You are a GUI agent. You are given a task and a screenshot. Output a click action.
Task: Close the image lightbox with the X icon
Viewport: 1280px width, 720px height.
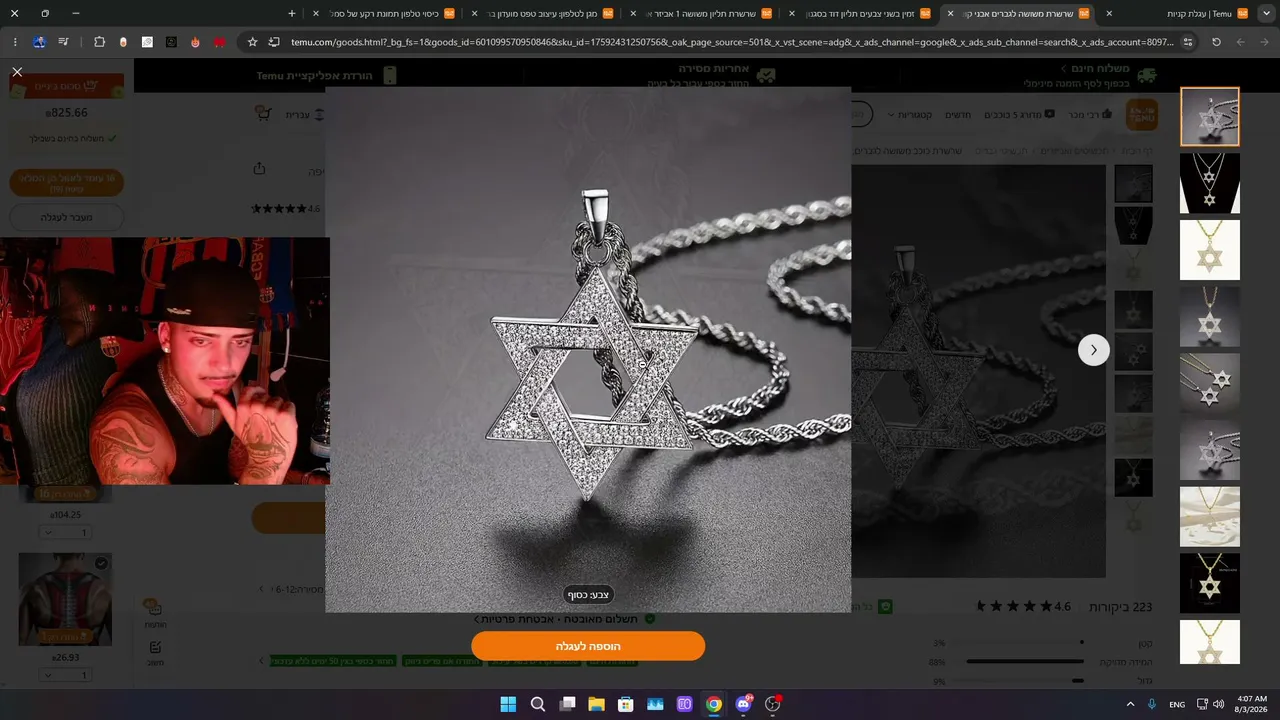click(x=17, y=72)
